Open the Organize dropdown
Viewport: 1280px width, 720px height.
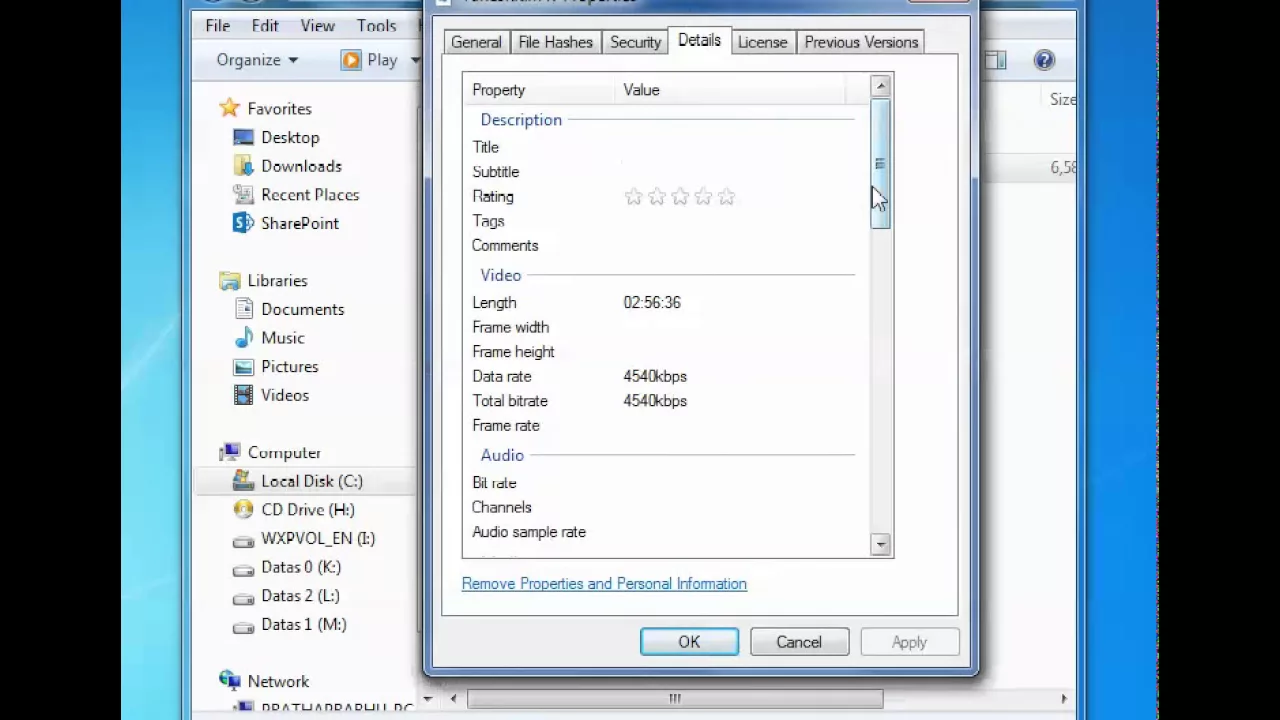click(257, 60)
